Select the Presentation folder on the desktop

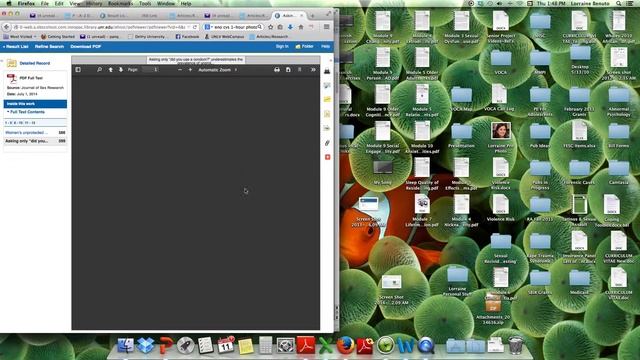tap(462, 136)
